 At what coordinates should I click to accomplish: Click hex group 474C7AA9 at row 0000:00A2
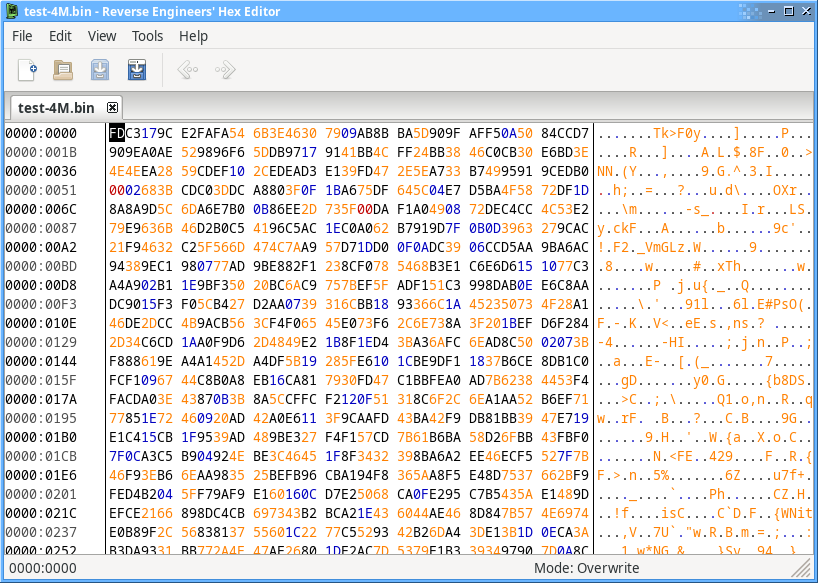(x=285, y=248)
